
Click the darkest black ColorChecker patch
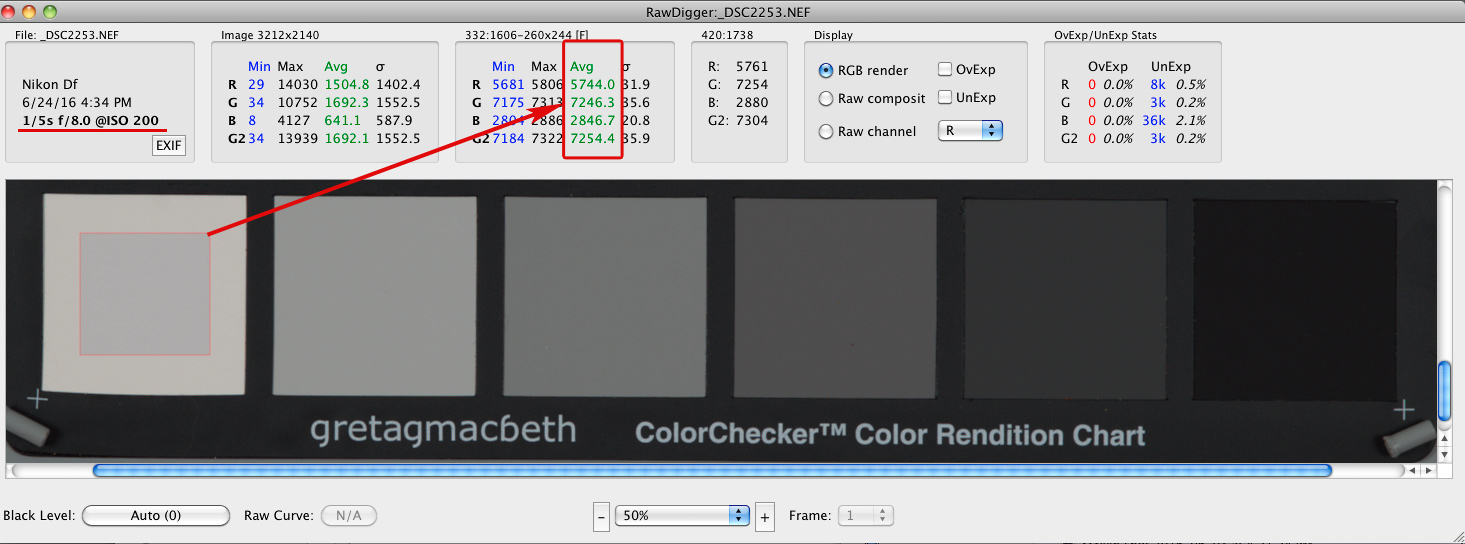tap(1294, 297)
